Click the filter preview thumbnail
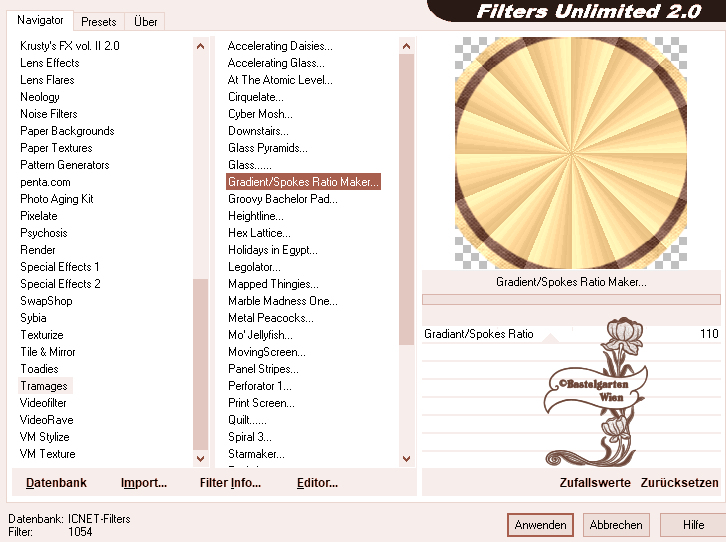Image resolution: width=726 pixels, height=542 pixels. [x=571, y=153]
